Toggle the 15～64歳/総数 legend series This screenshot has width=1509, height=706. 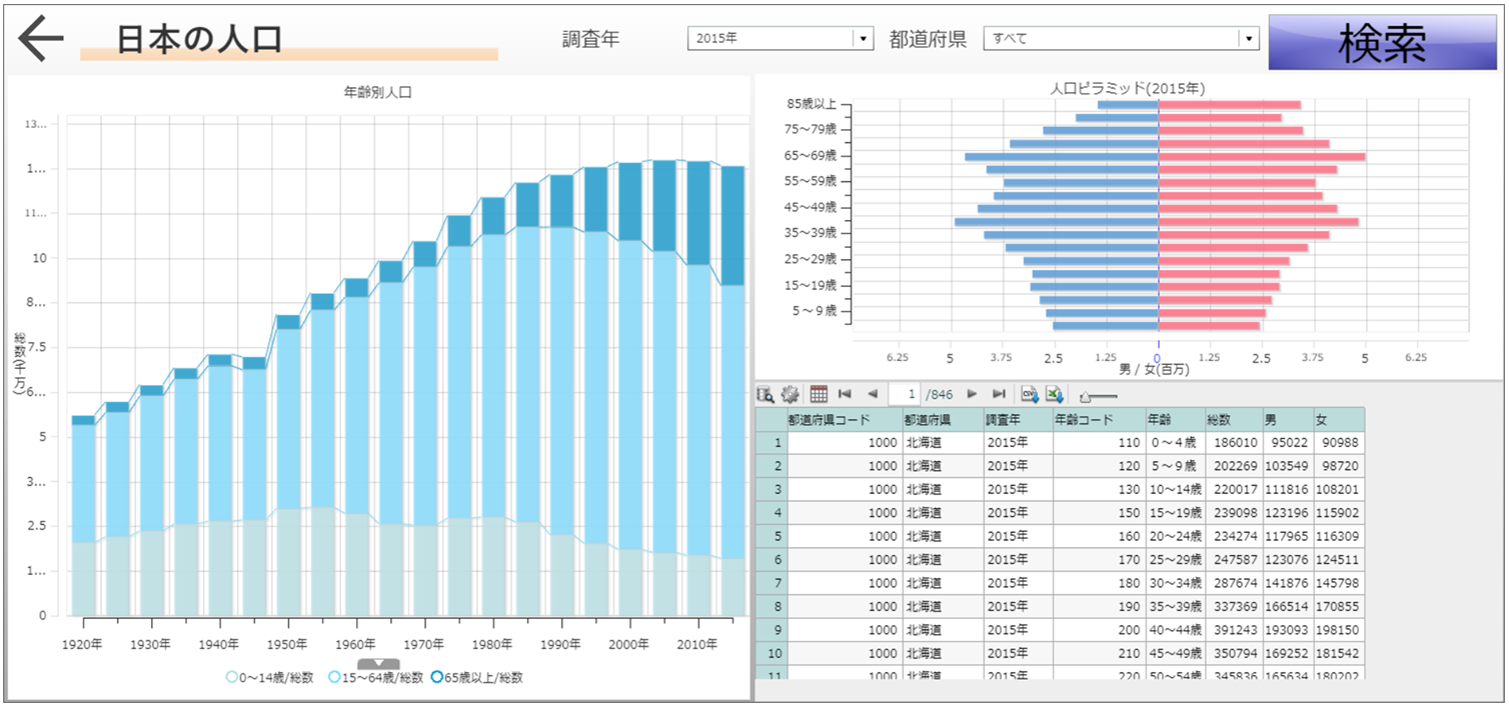pos(376,678)
